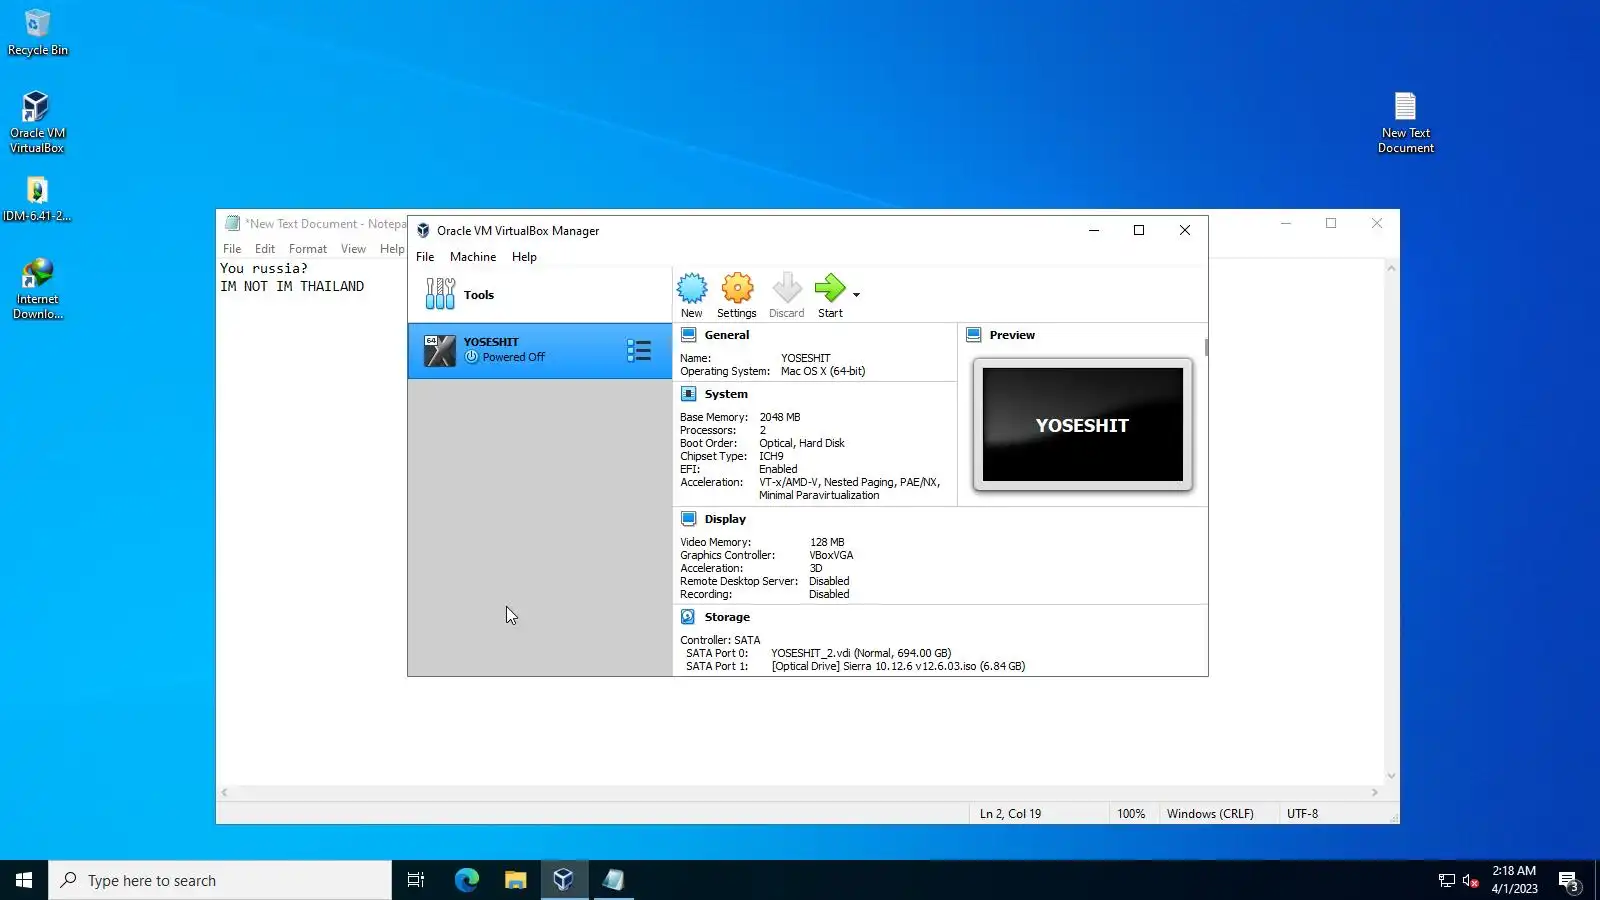Viewport: 1600px width, 900px height.
Task: Open Notepad File menu
Action: 232,249
